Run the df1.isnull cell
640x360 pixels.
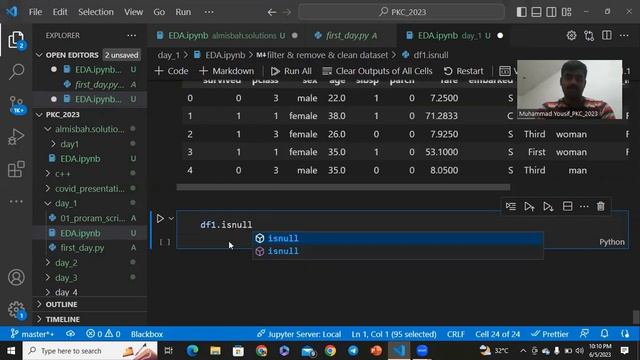point(160,219)
